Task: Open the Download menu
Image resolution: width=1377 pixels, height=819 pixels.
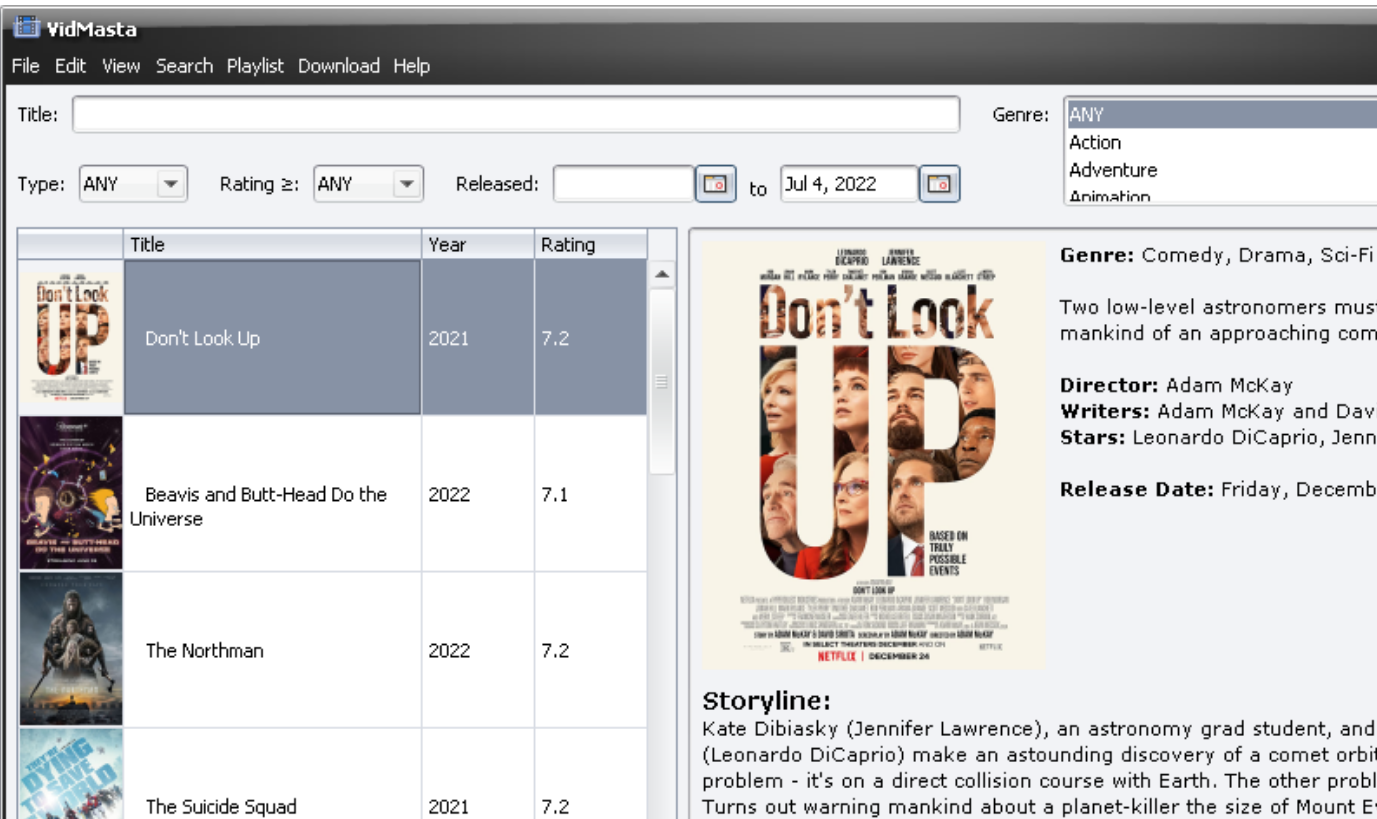Action: pyautogui.click(x=339, y=66)
